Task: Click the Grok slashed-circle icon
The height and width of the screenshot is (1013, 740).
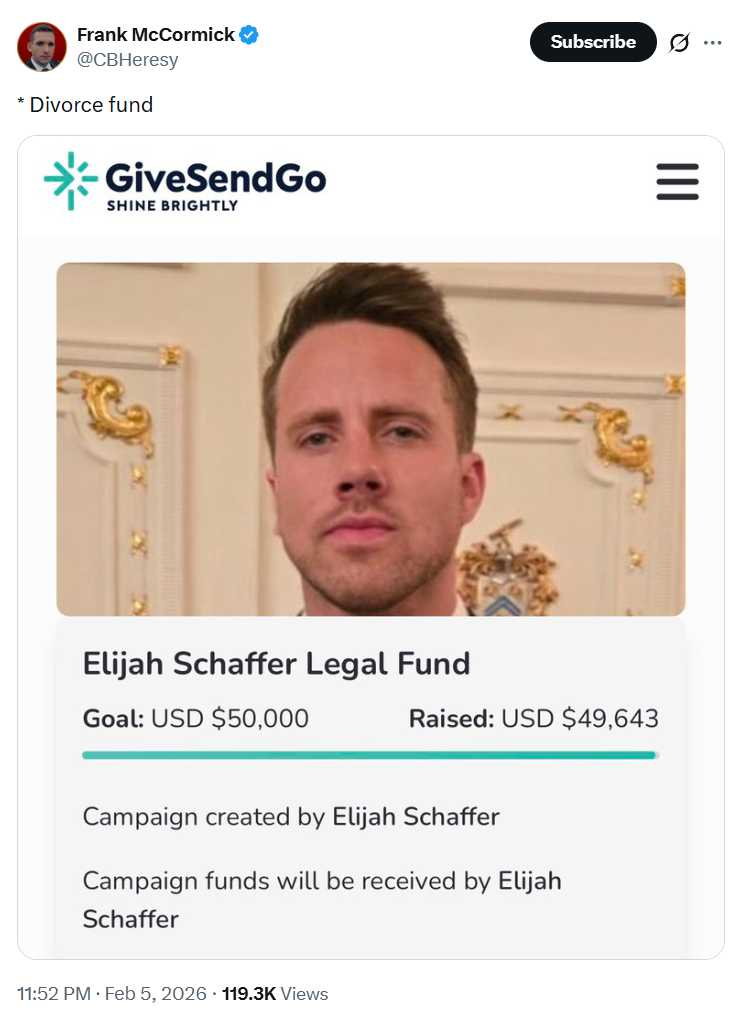Action: tap(679, 43)
